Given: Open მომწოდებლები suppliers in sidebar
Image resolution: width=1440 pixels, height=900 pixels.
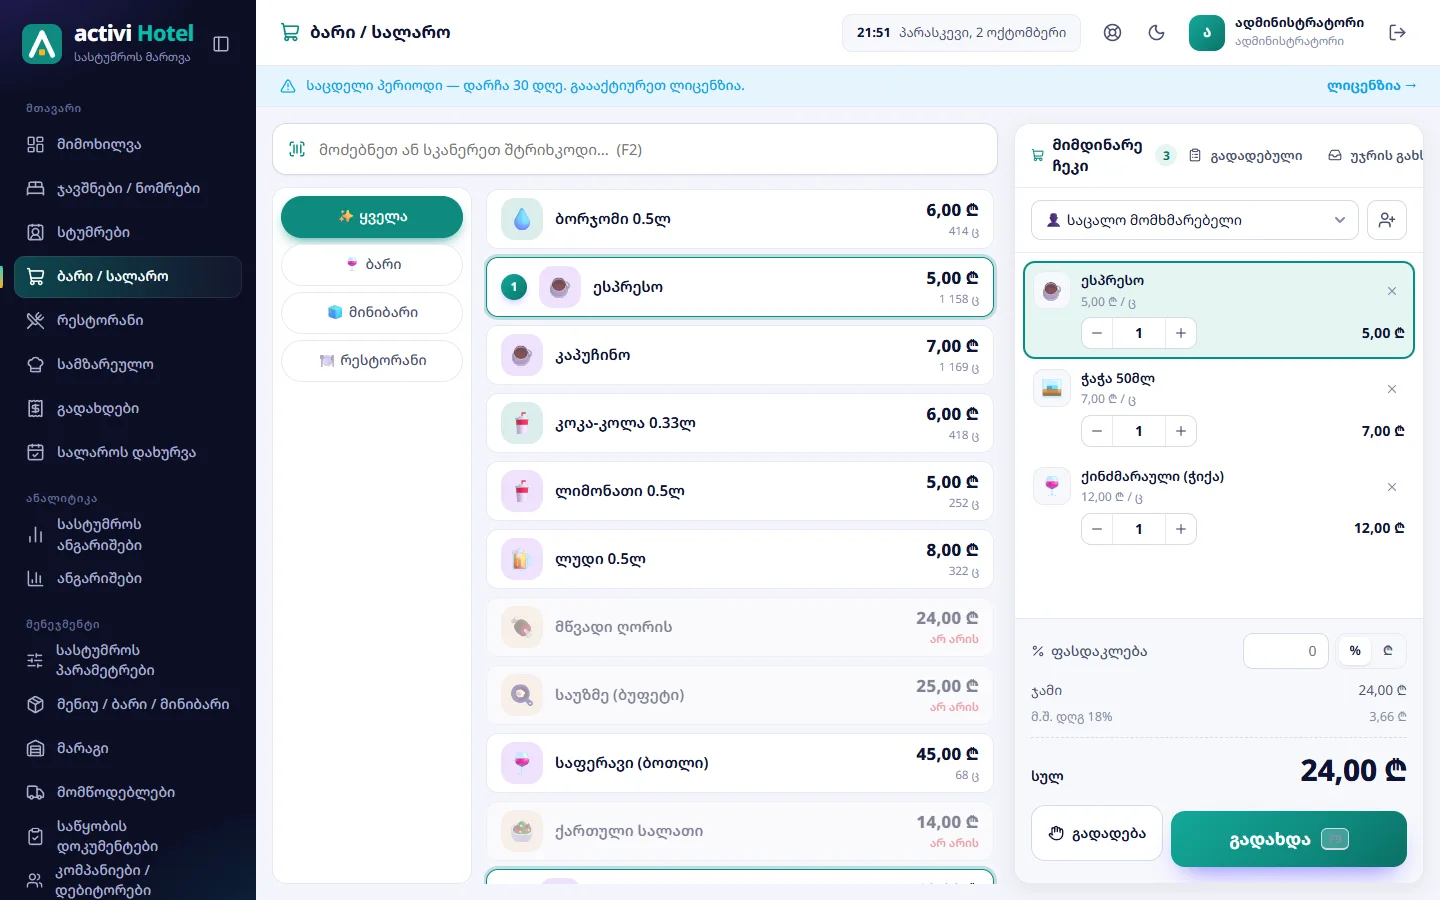Looking at the screenshot, I should coord(128,793).
